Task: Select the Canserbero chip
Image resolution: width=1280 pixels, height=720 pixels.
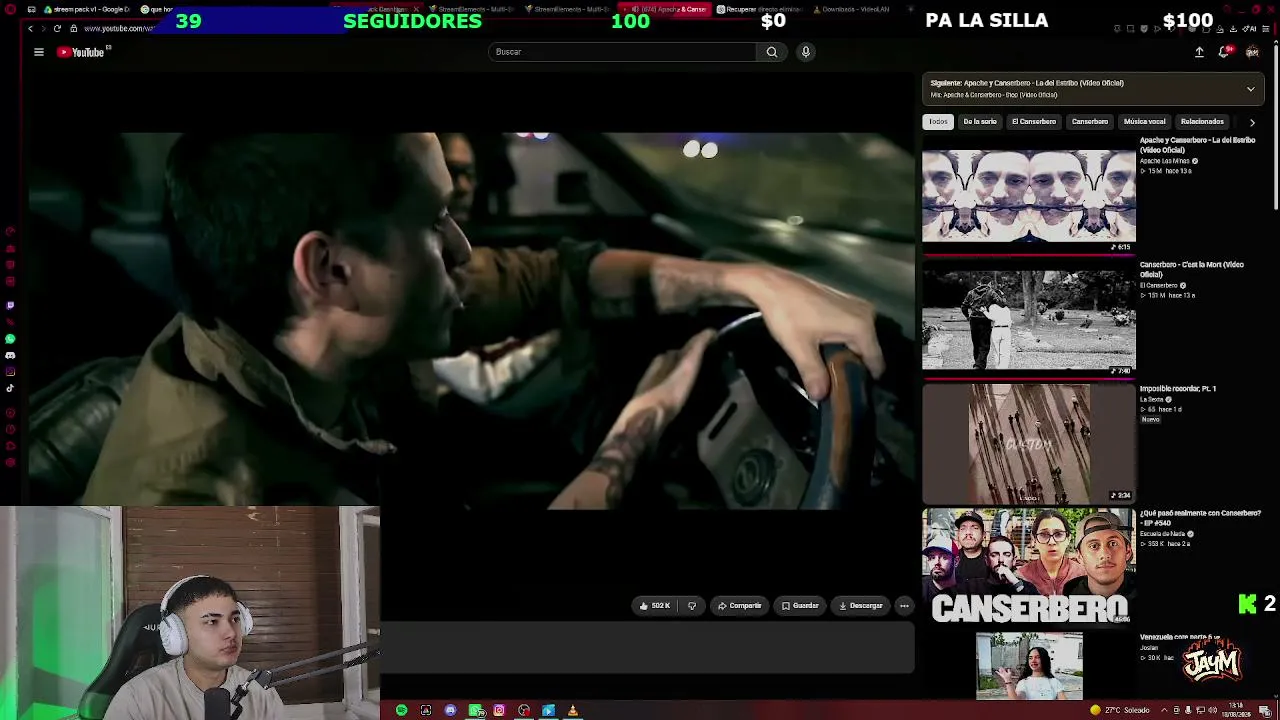Action: [1090, 122]
